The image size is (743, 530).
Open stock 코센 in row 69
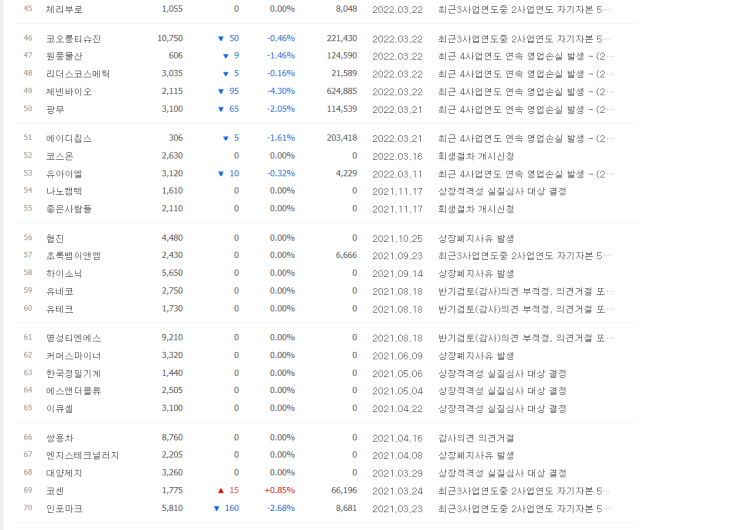[55, 491]
